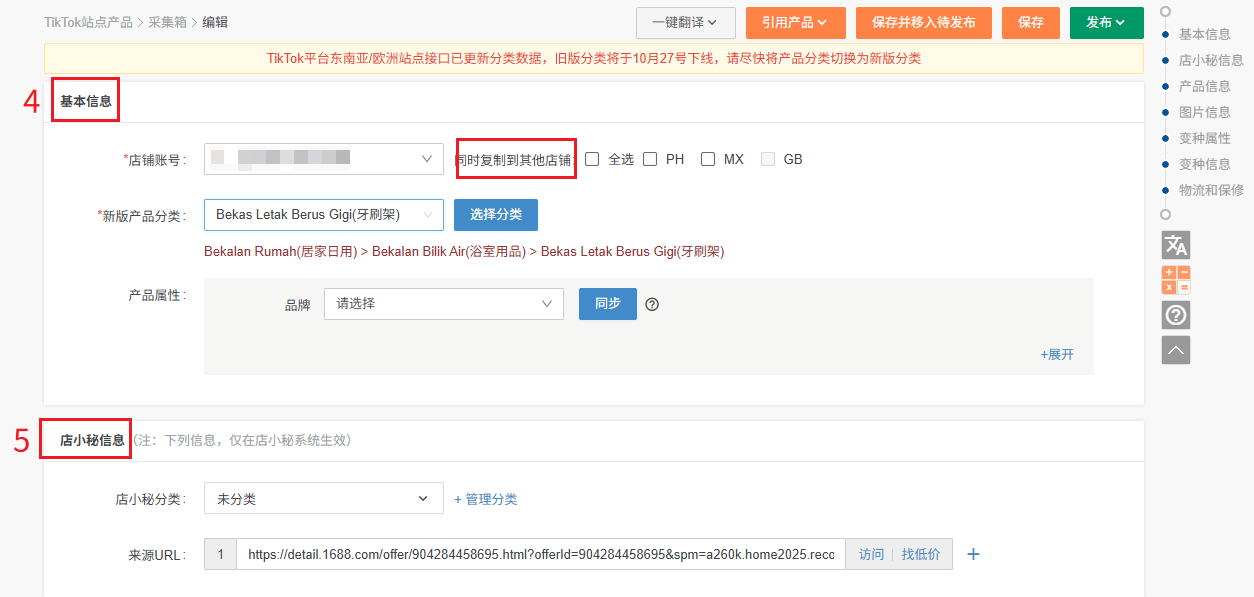Jump to 产品信息 in side navigation

(1204, 86)
